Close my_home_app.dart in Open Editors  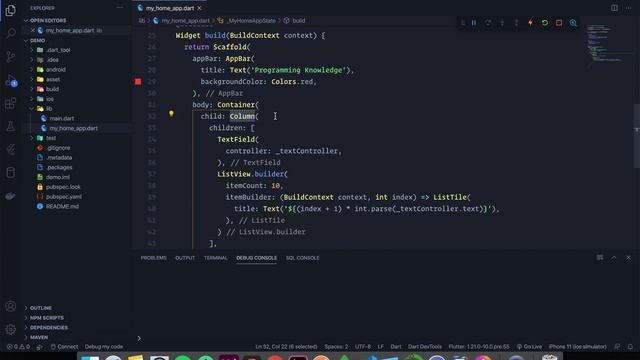pos(33,30)
